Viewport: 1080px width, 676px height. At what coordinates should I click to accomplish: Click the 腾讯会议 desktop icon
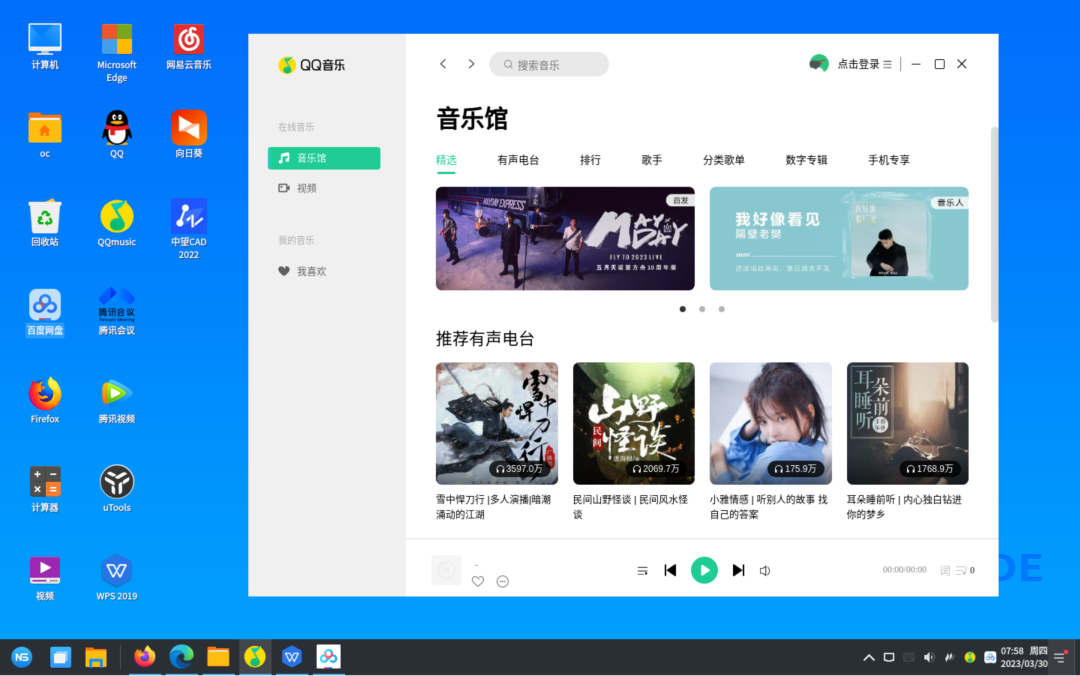click(116, 312)
